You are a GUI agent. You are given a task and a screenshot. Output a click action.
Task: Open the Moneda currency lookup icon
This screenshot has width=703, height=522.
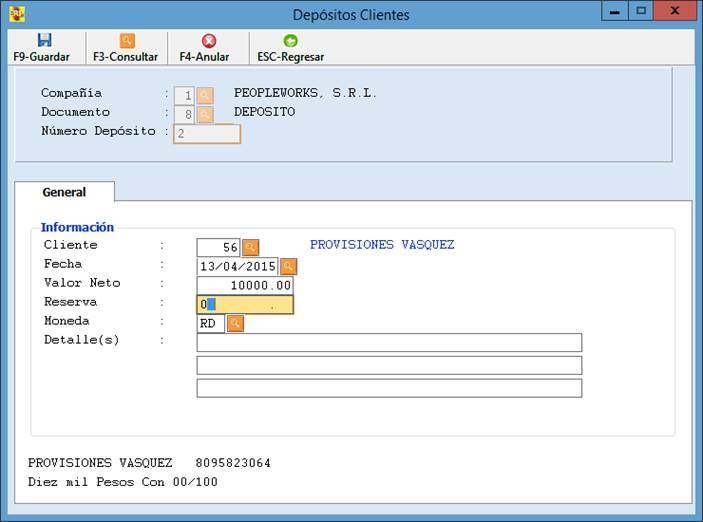click(x=235, y=323)
